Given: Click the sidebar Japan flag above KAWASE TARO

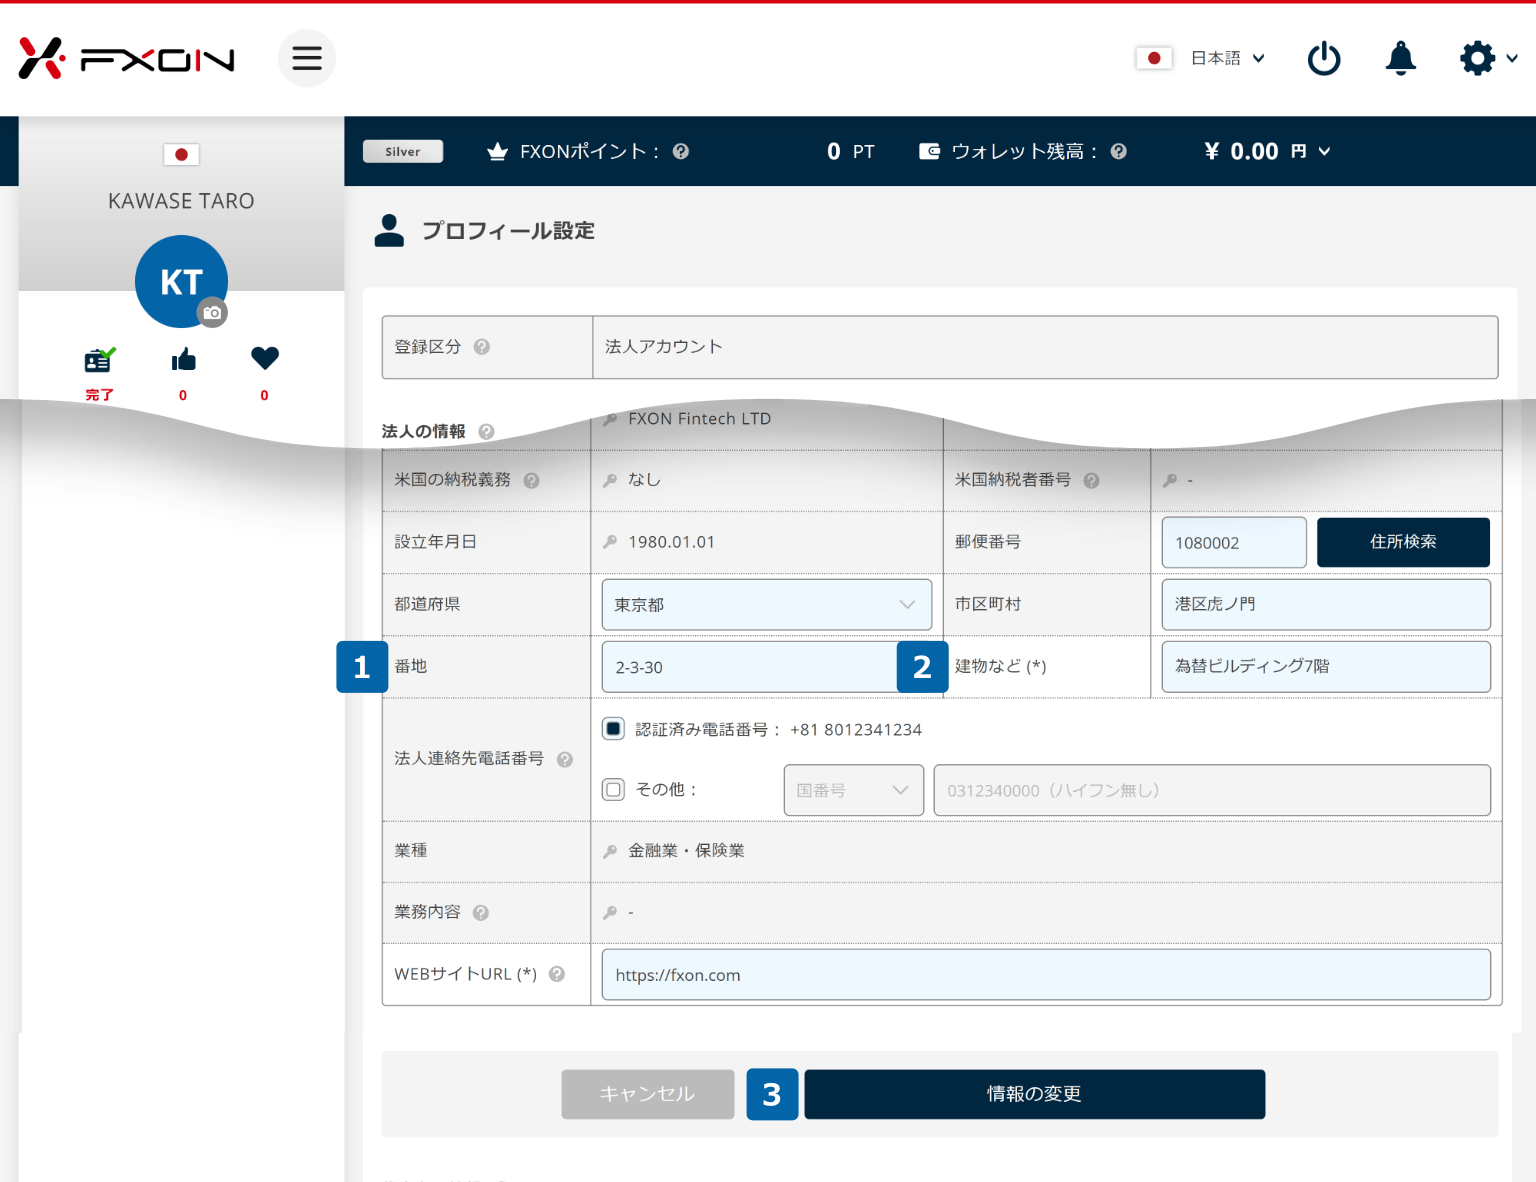Looking at the screenshot, I should click(181, 154).
